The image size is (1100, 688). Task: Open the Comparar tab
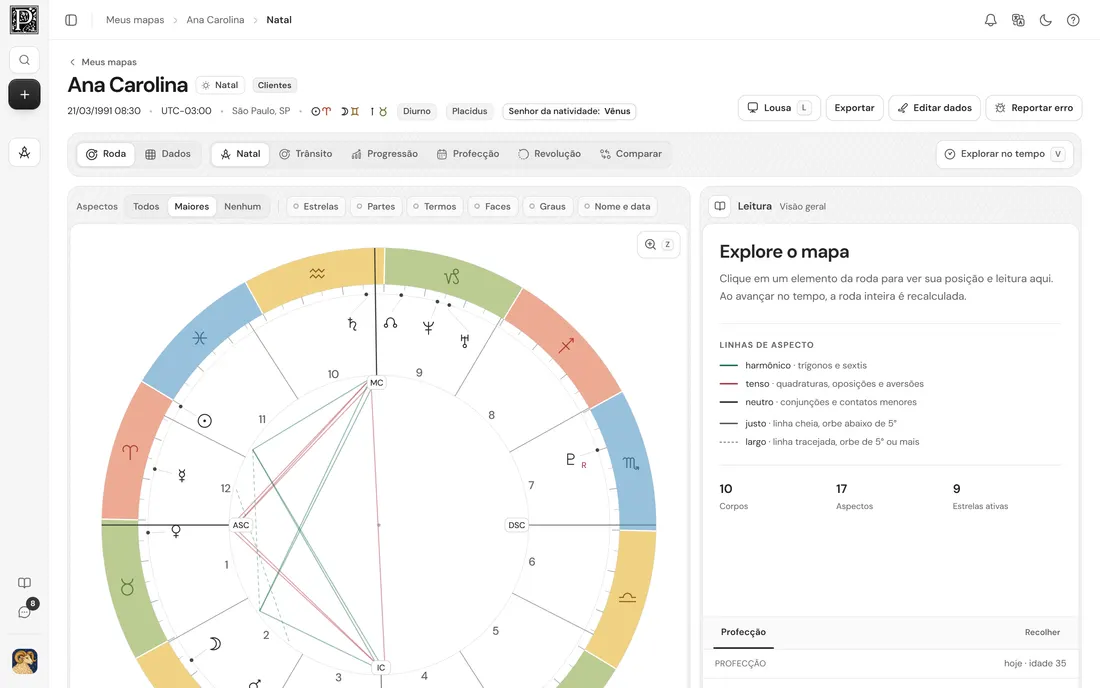(x=631, y=154)
